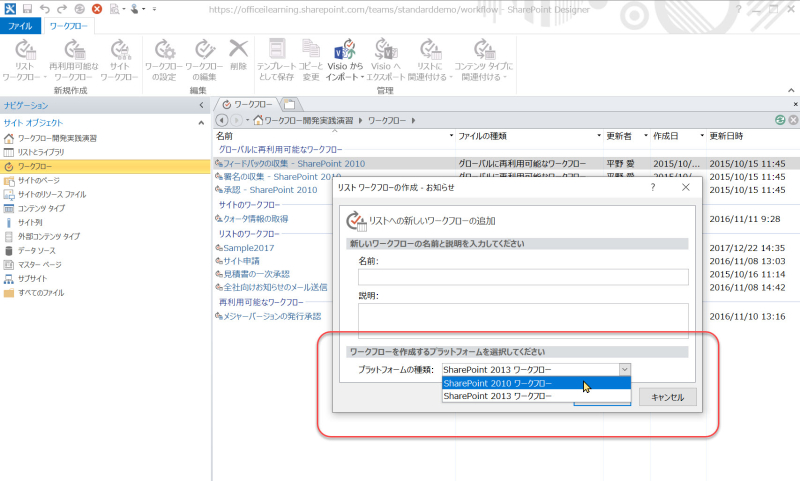The height and width of the screenshot is (481, 800).
Task: Collapse the サイト オブジェクト section
Action: click(x=201, y=123)
